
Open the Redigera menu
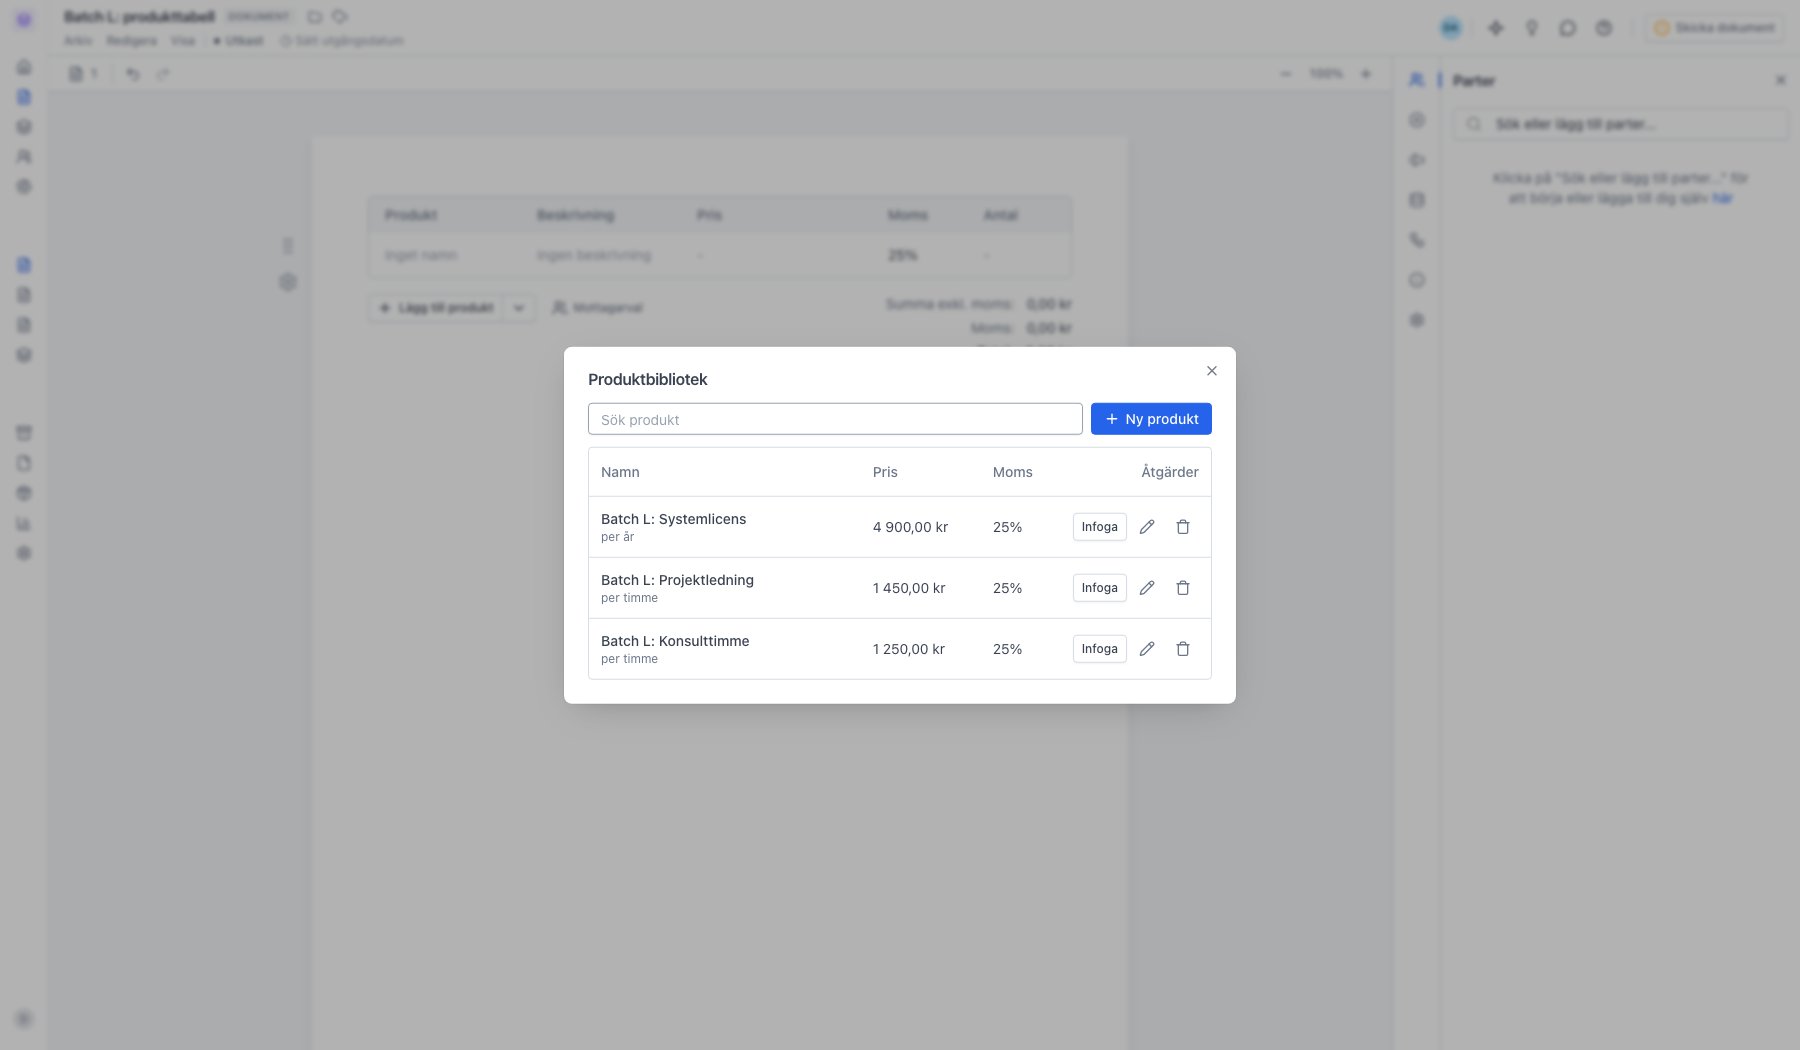click(131, 41)
